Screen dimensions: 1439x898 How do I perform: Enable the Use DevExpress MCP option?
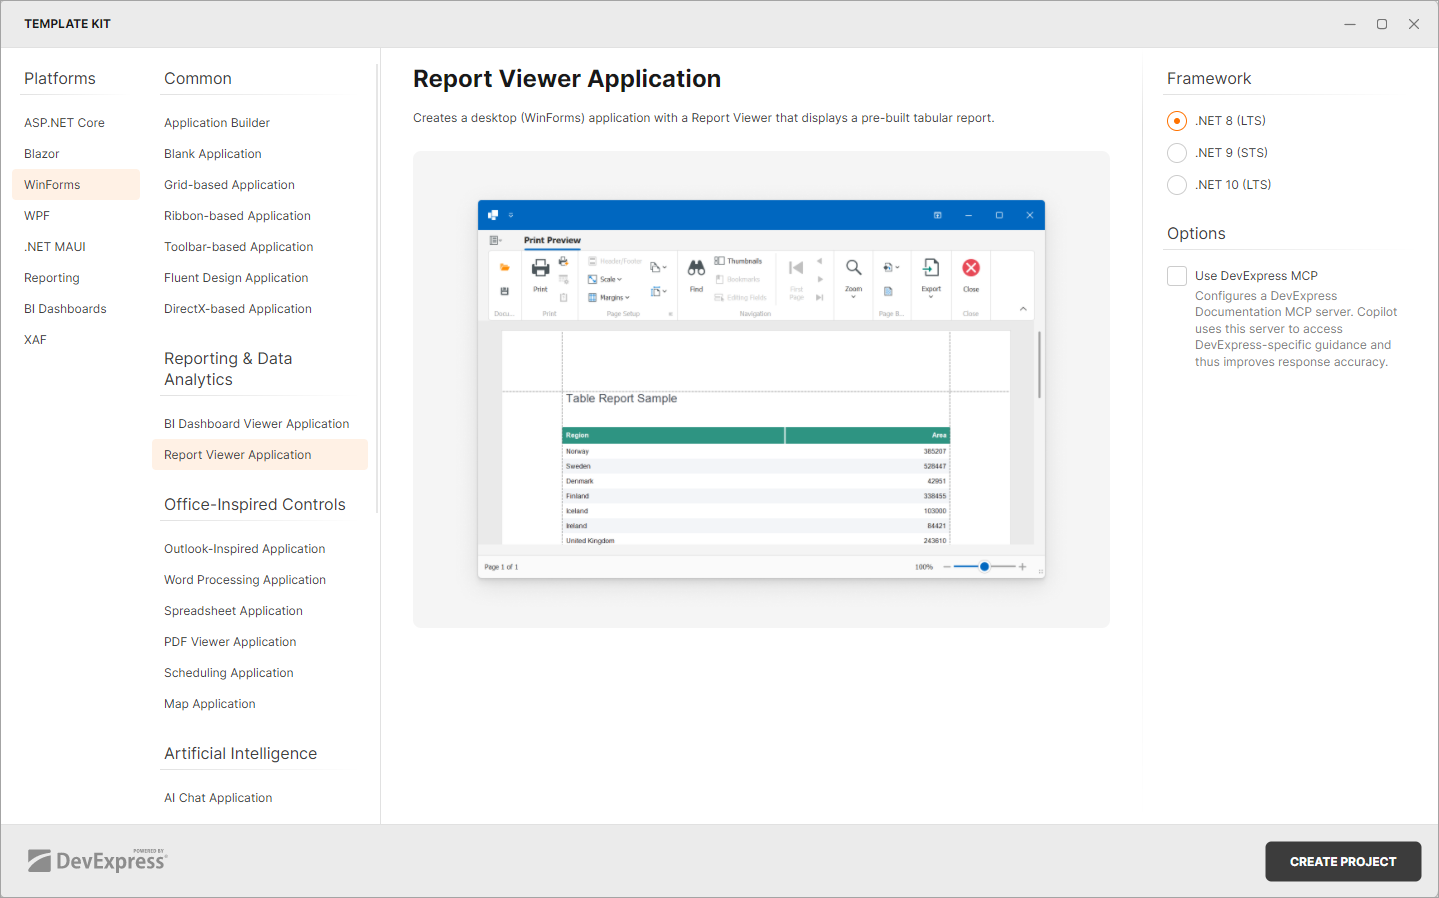tap(1176, 276)
